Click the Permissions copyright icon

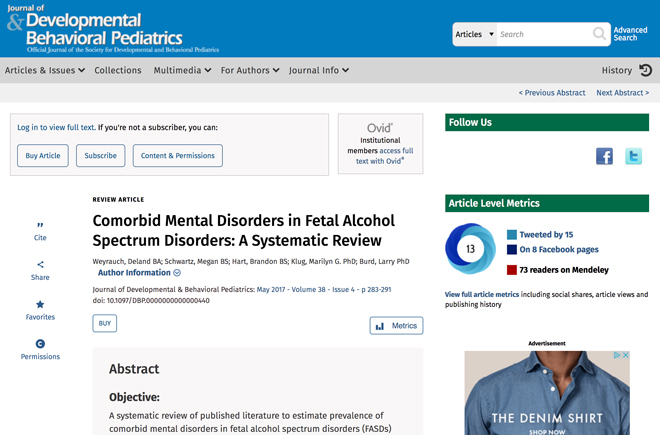[40, 344]
